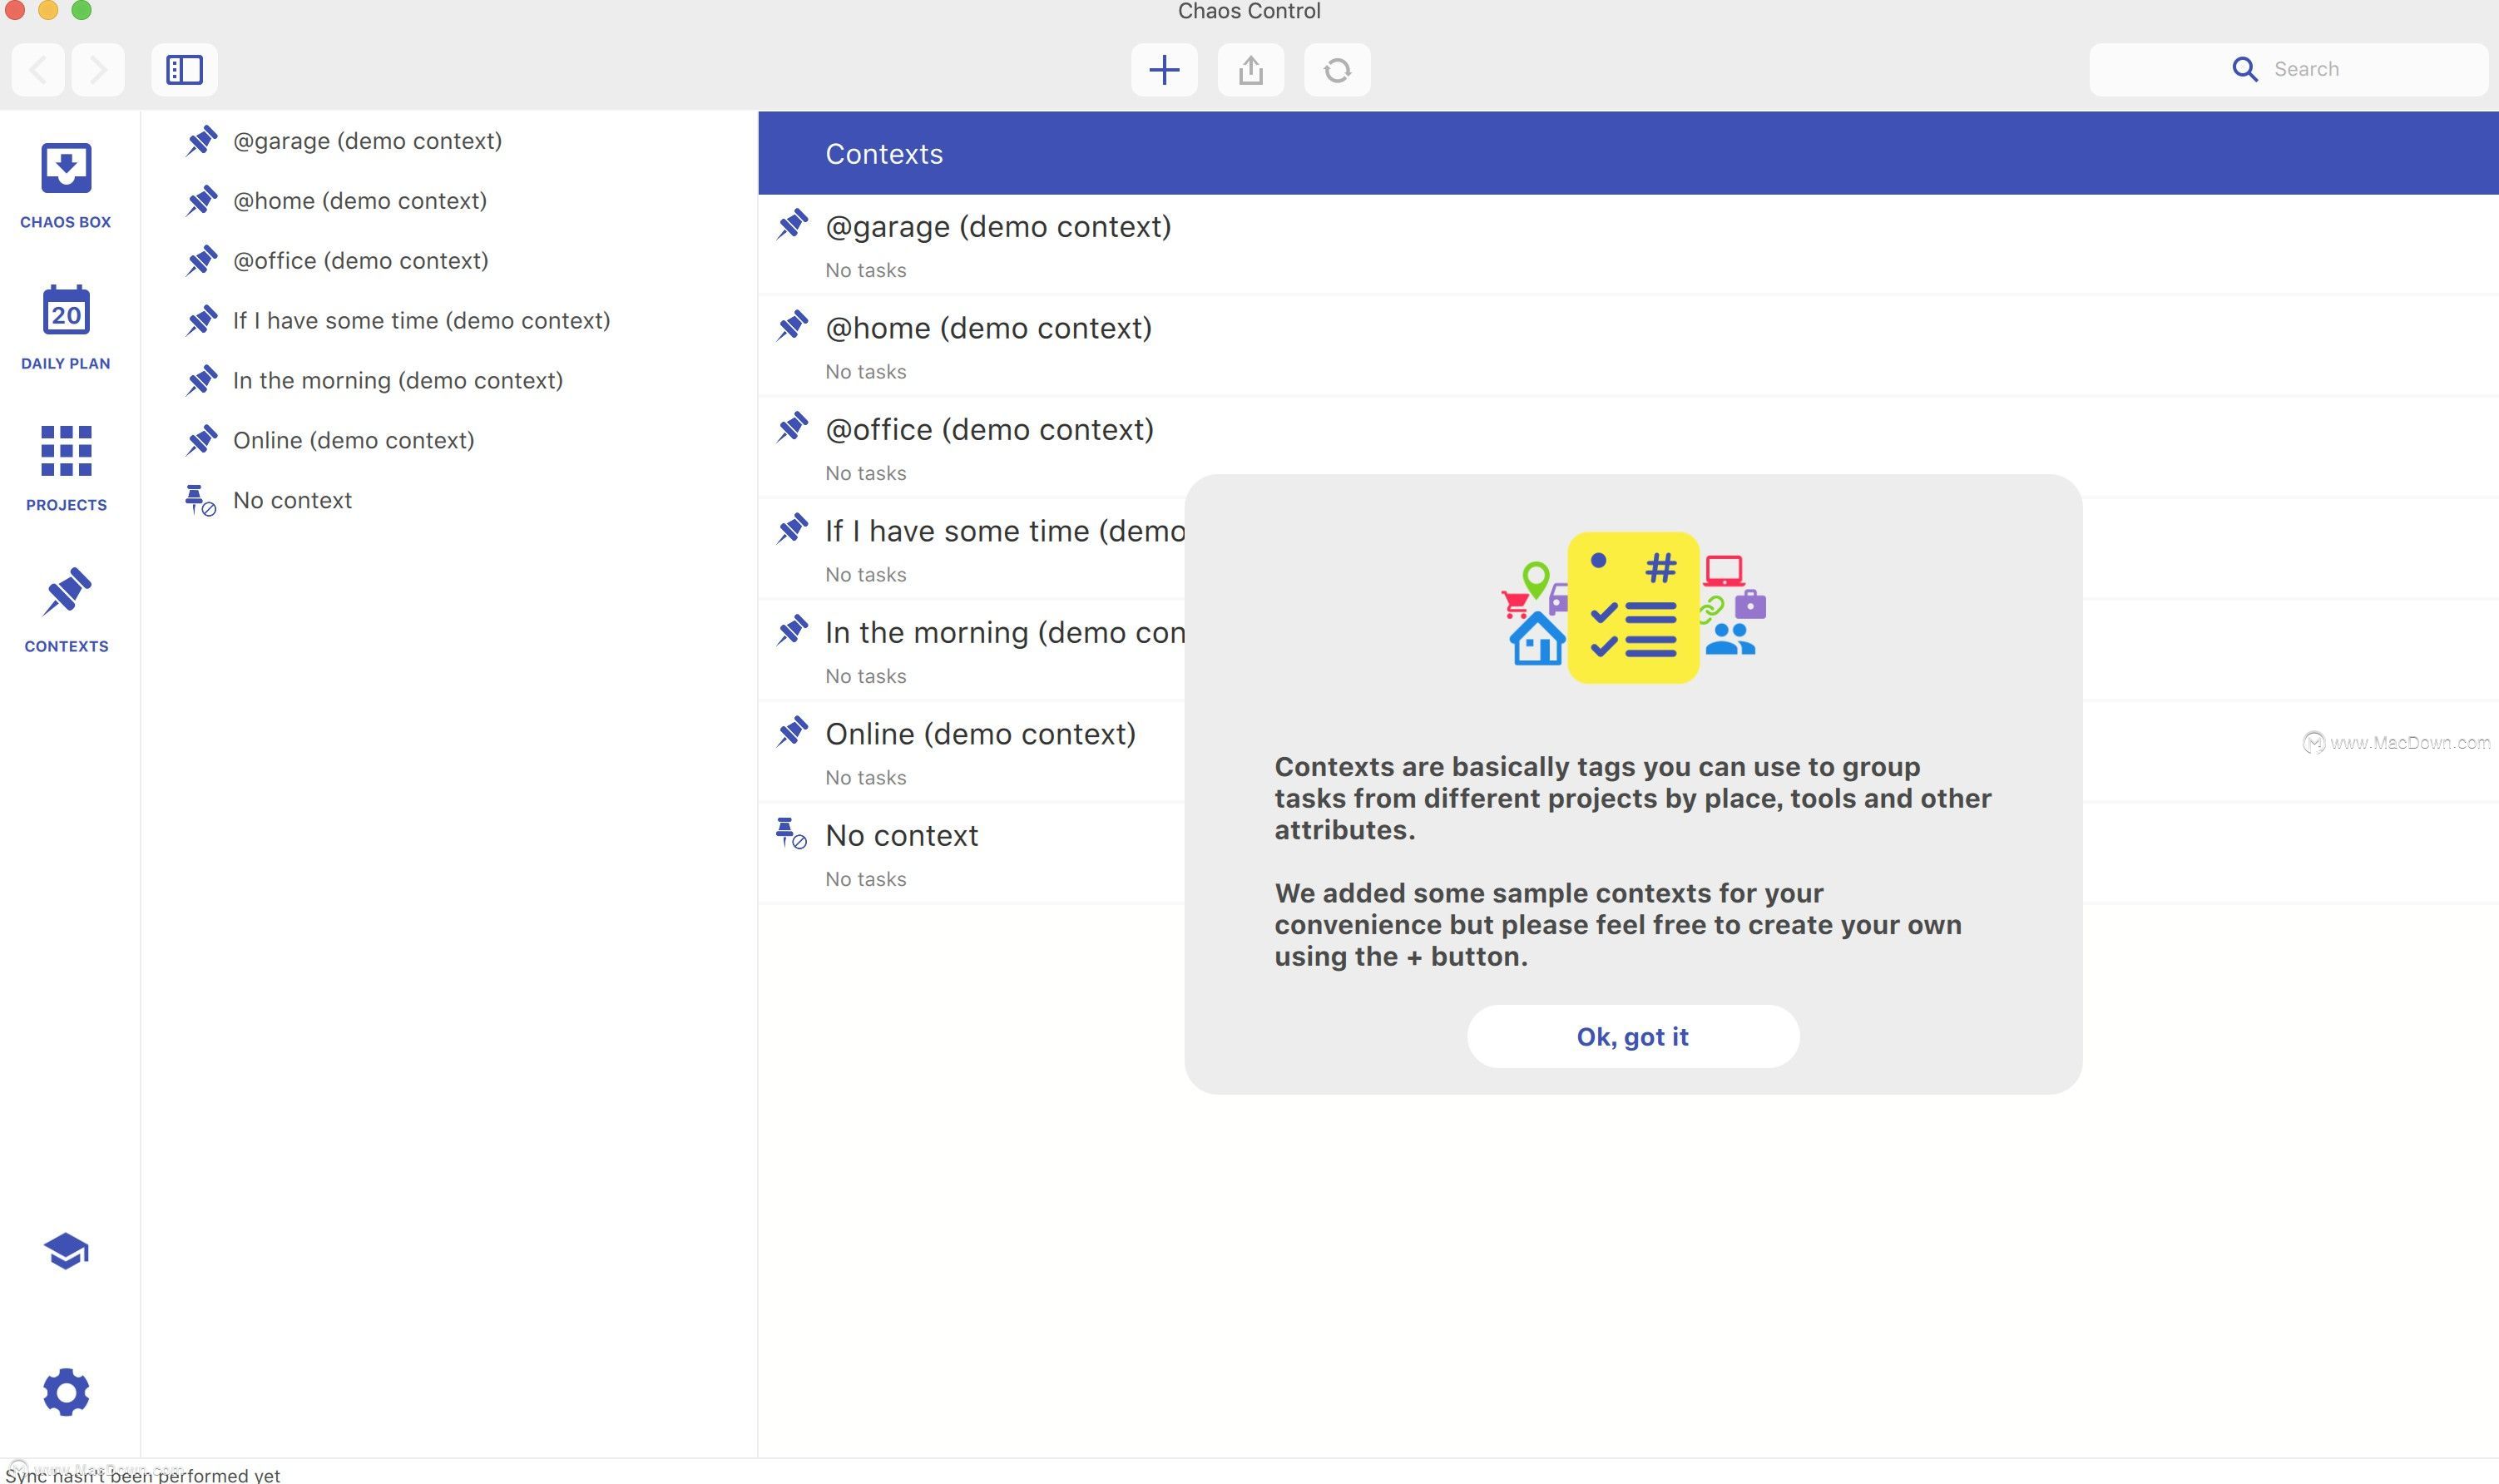
Task: Toggle the sidebar panel button
Action: 184,70
